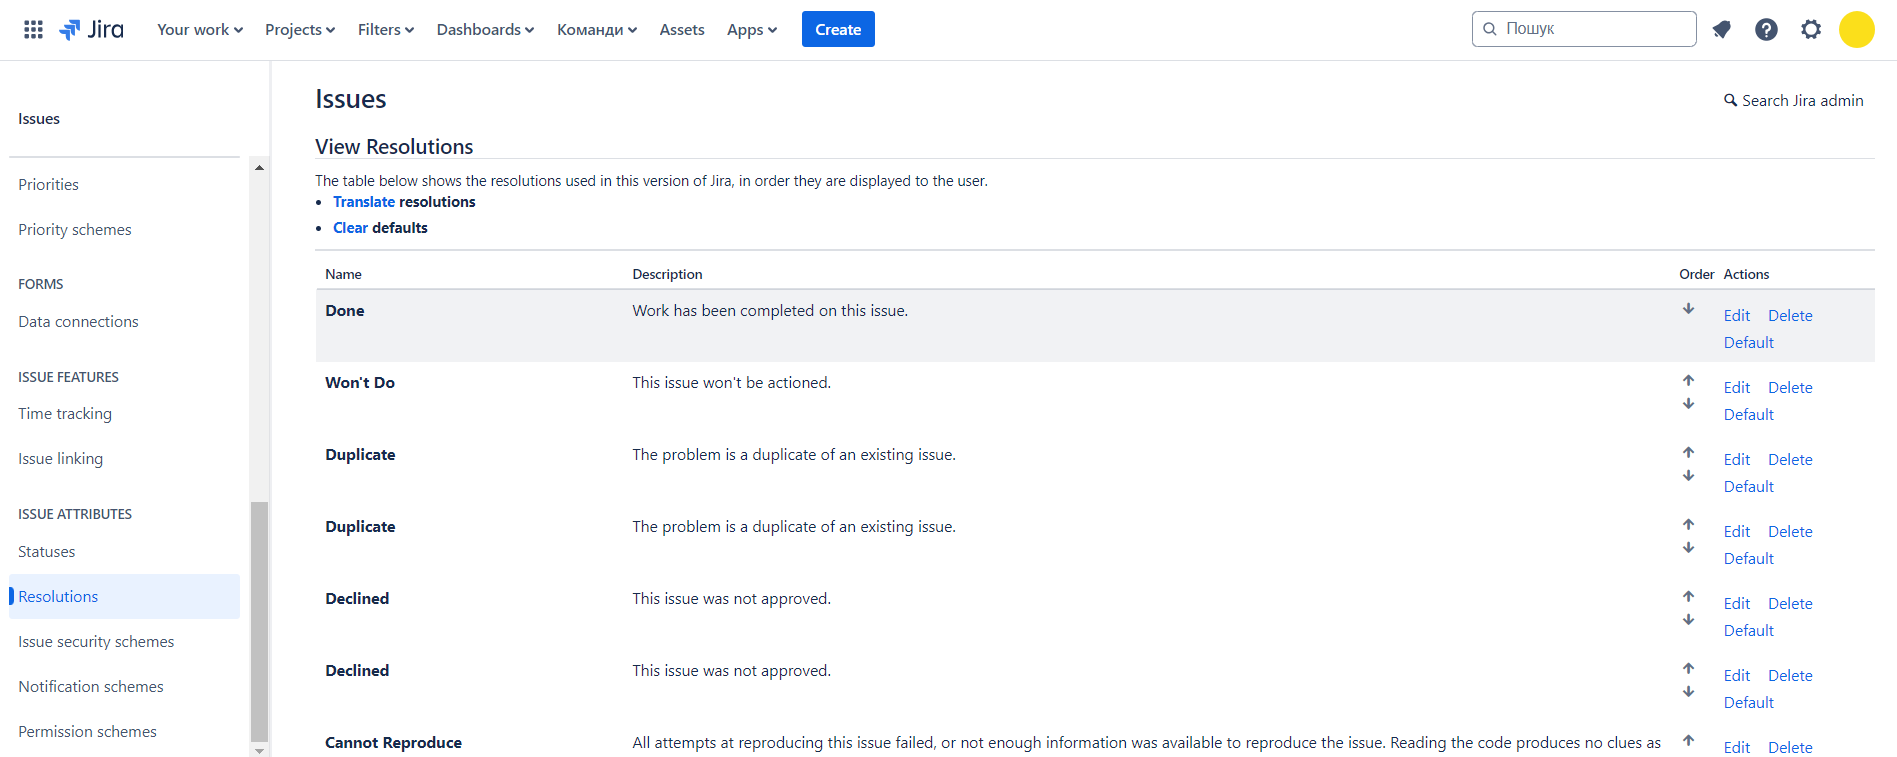Open the Assets menu item
The image size is (1897, 757).
coord(682,29)
